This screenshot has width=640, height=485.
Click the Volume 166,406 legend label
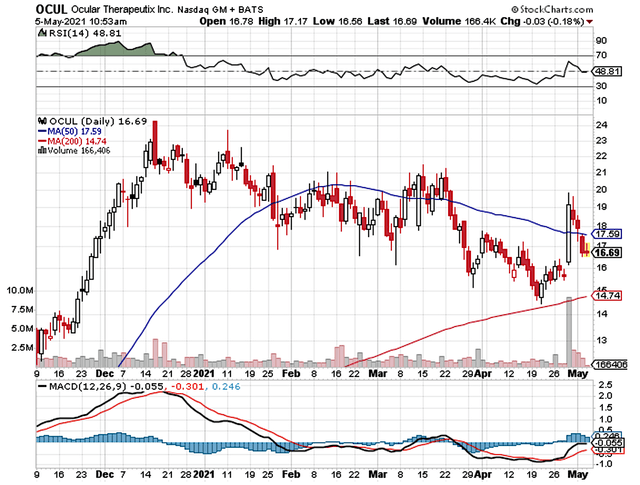pyautogui.click(x=79, y=151)
